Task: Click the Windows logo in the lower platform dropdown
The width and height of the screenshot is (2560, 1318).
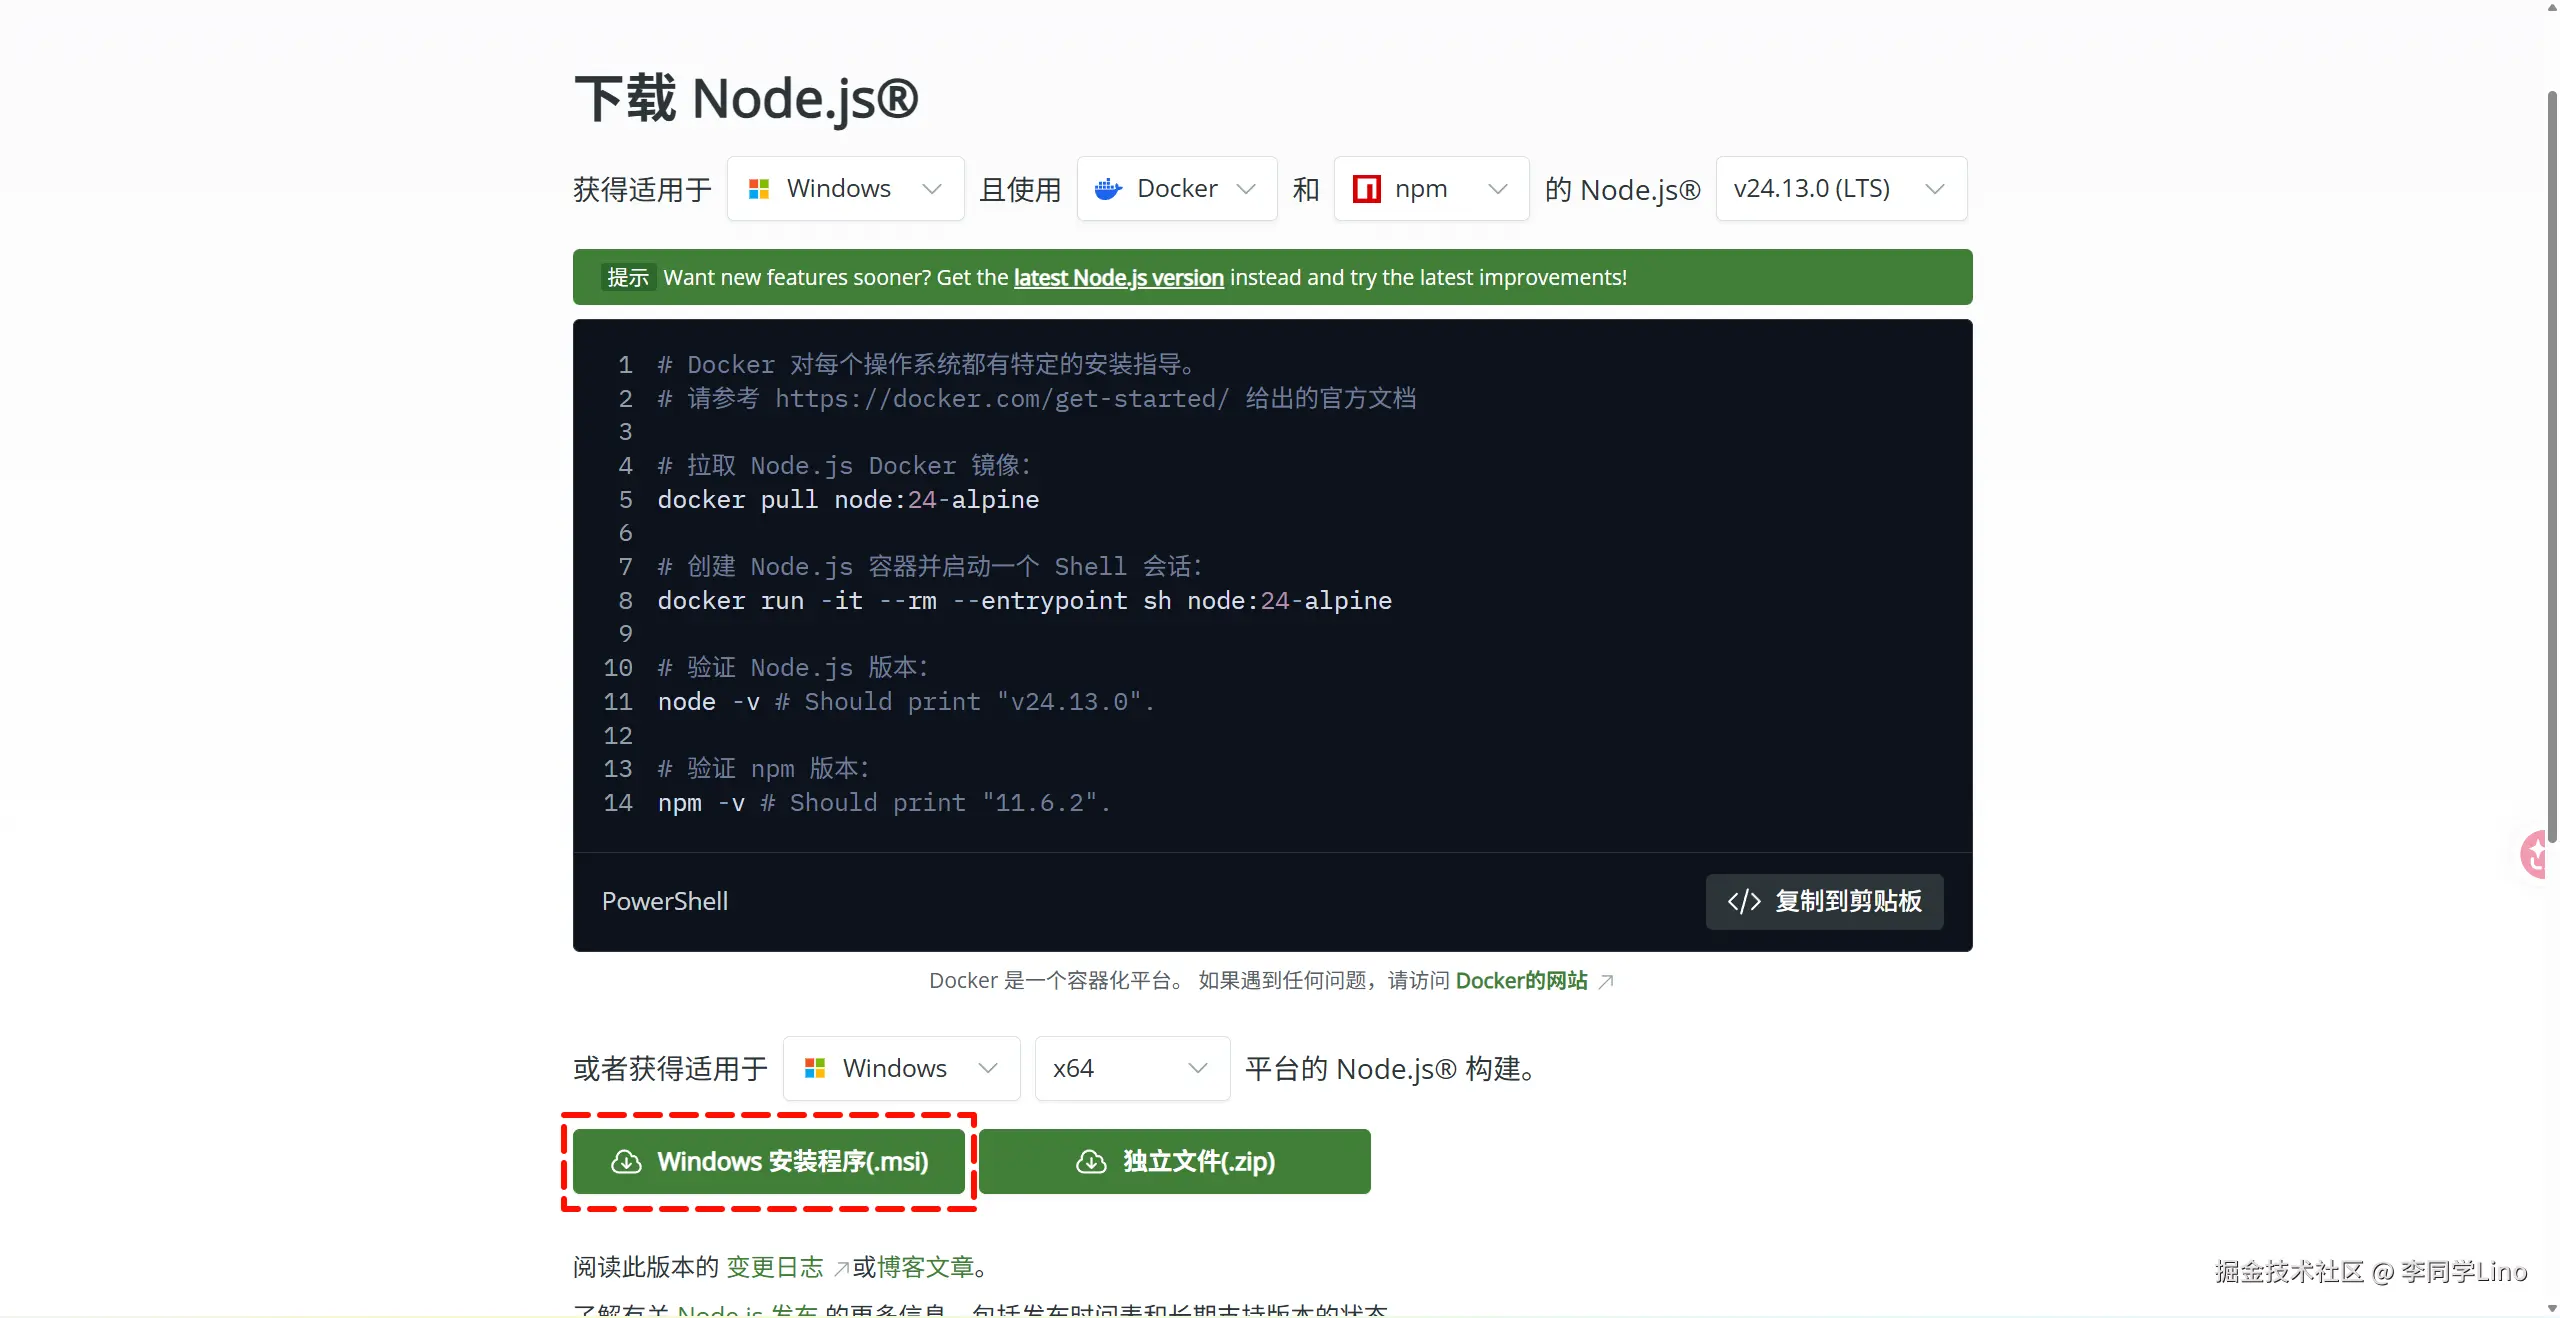Action: click(815, 1068)
